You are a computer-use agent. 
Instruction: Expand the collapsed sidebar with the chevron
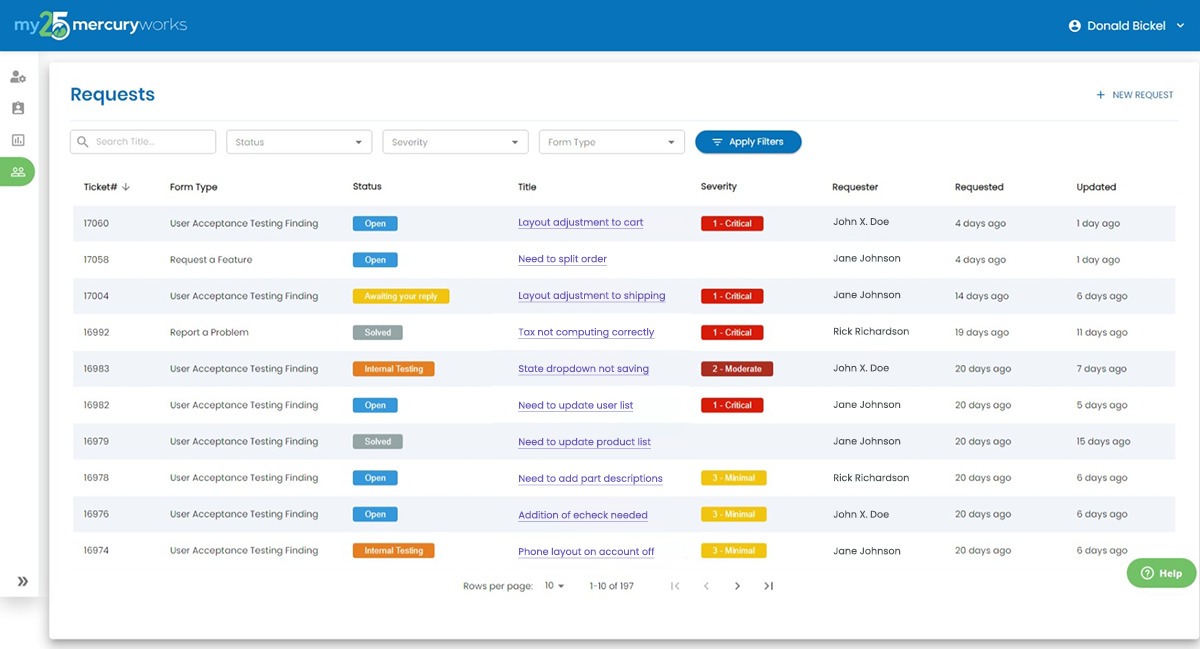click(x=20, y=580)
